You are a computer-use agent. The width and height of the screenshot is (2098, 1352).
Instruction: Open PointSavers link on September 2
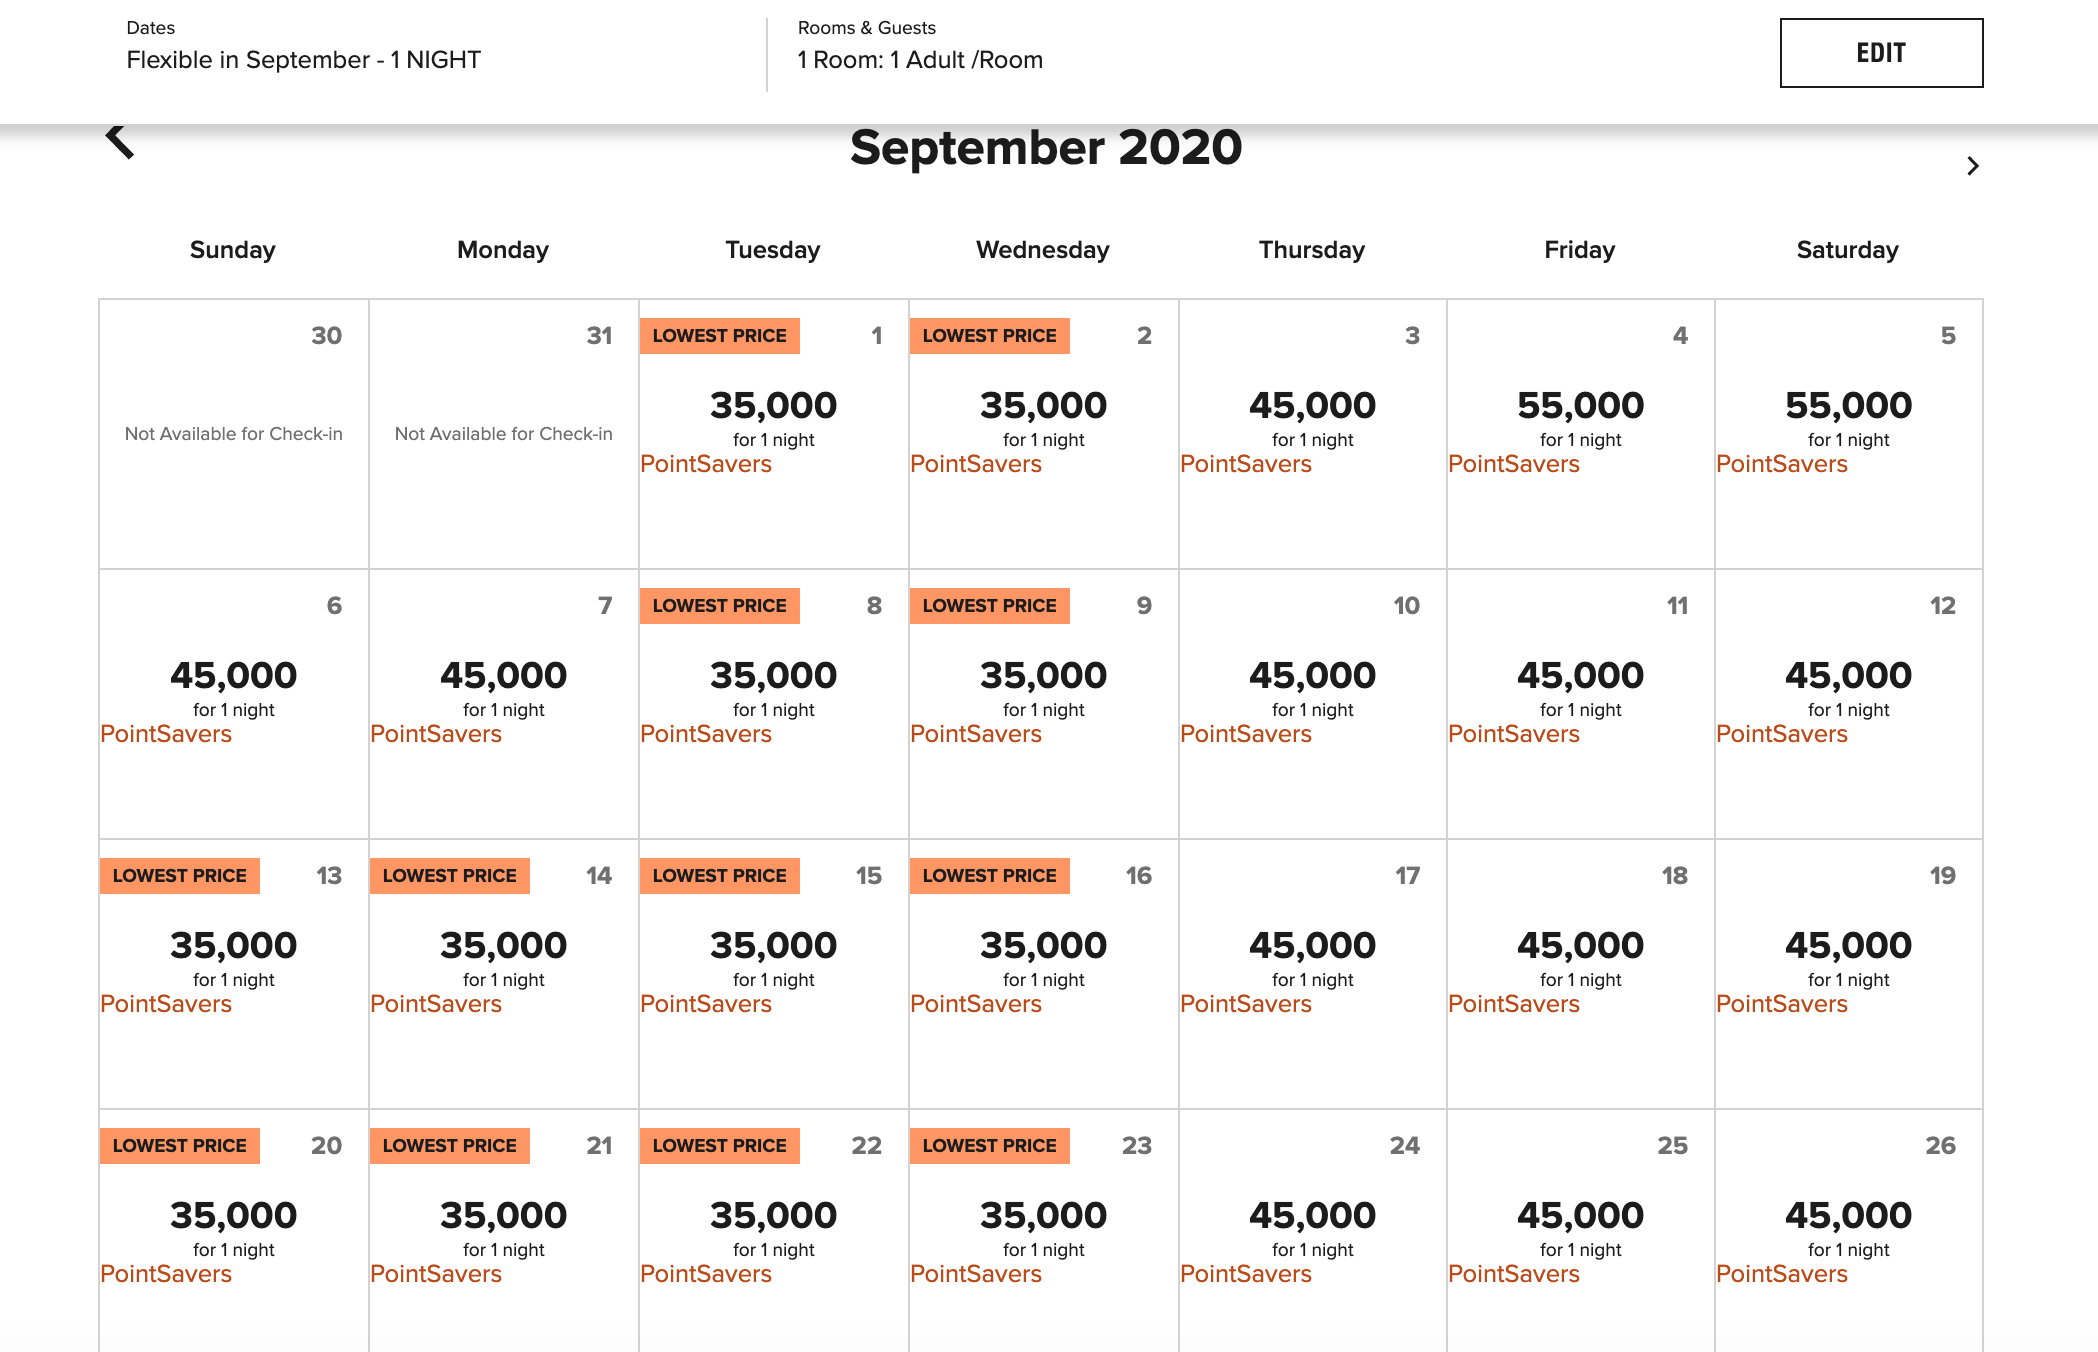coord(976,464)
